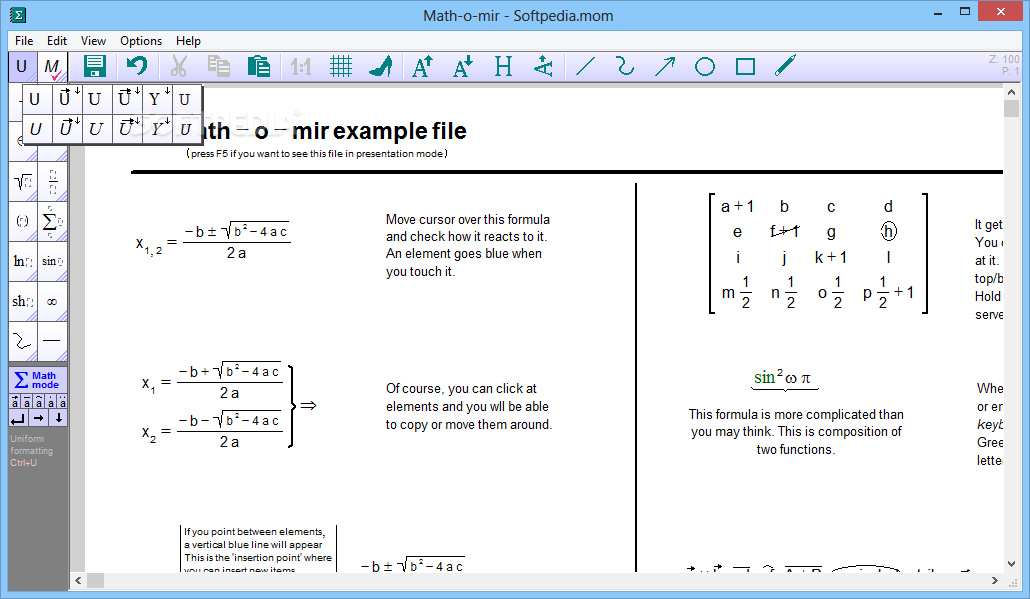Choose italic U in bottom-left popup cell

click(x=36, y=129)
